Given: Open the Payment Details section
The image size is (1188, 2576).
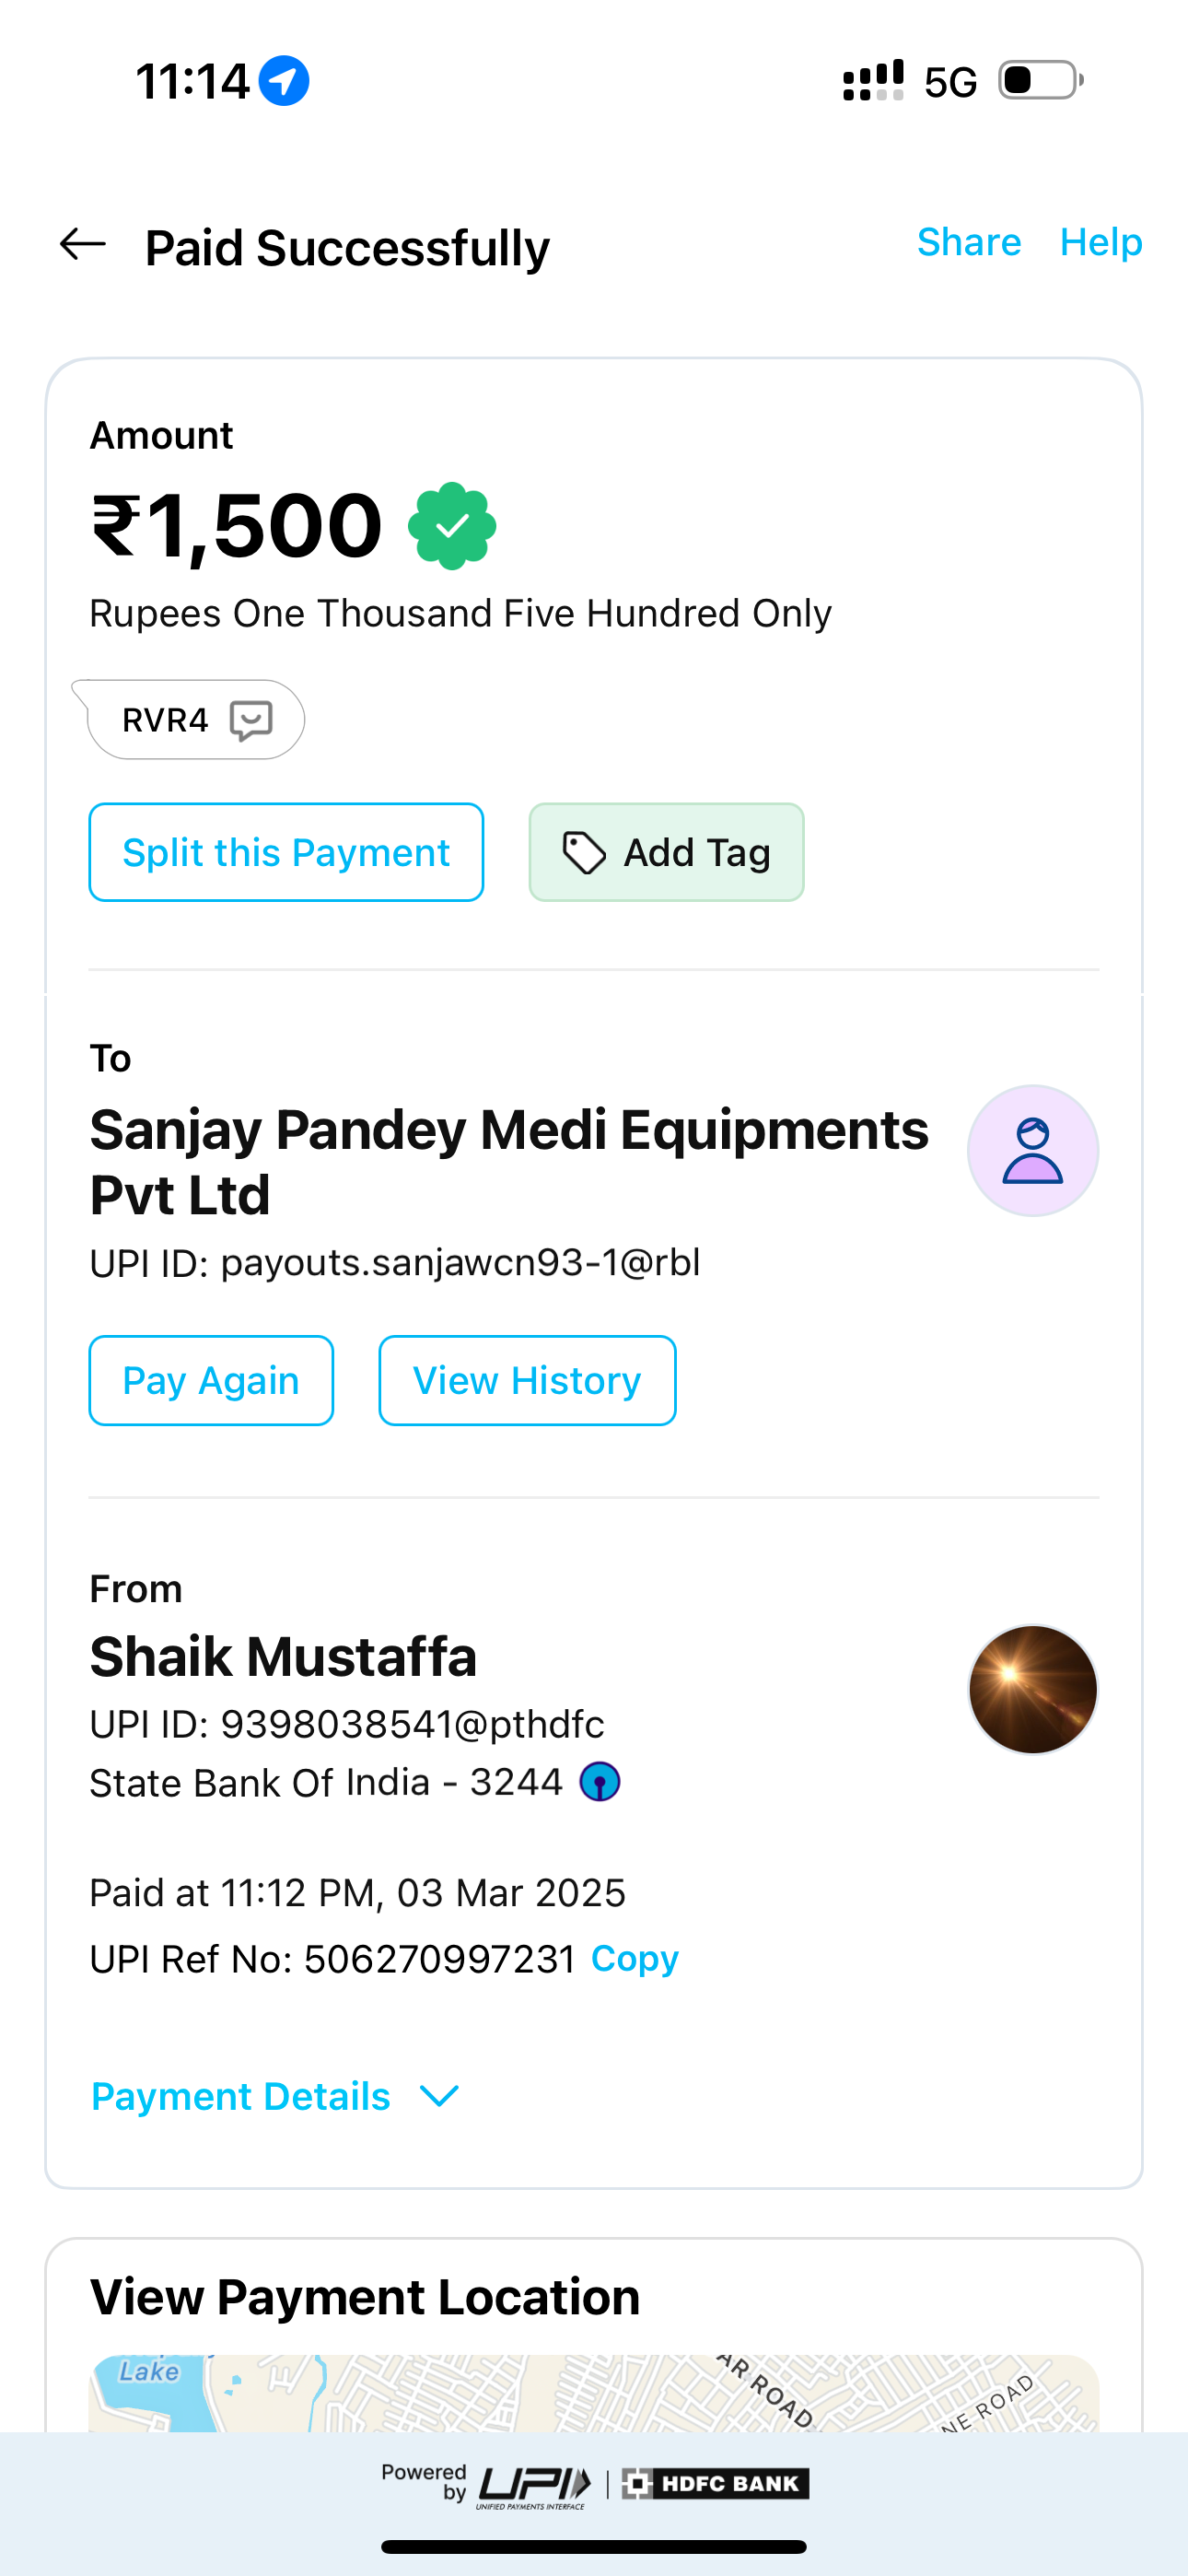Looking at the screenshot, I should 241,2096.
